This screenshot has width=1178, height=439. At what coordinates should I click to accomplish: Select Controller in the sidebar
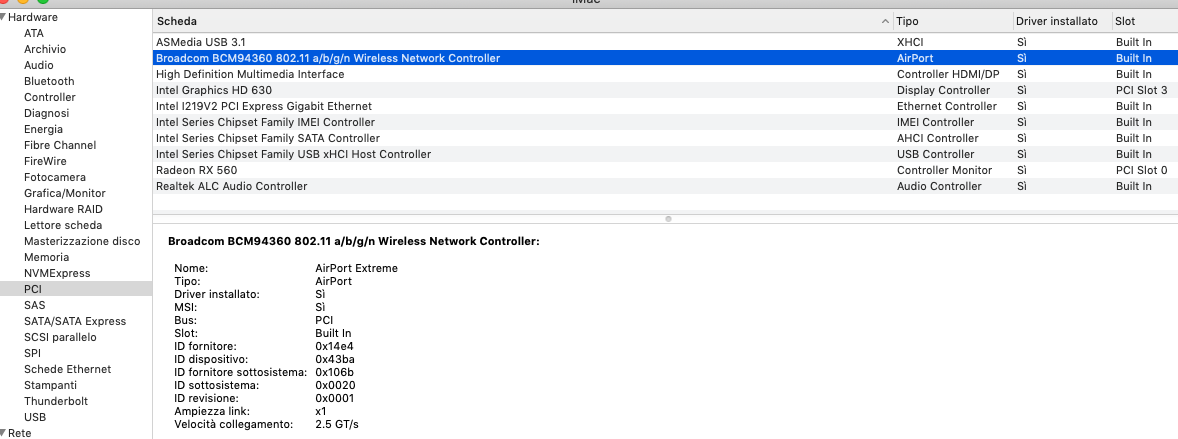point(50,97)
